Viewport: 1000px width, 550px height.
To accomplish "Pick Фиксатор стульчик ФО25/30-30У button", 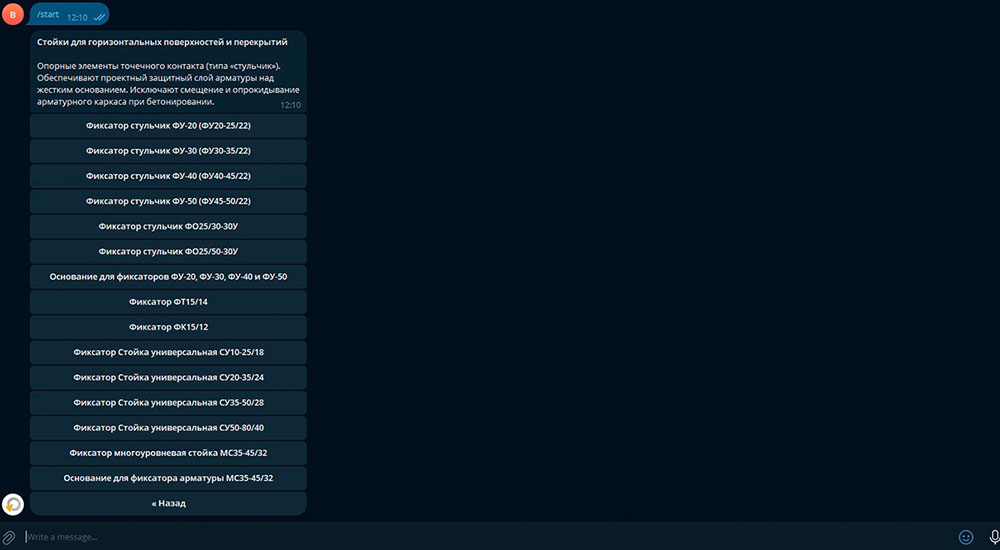I will 168,227.
